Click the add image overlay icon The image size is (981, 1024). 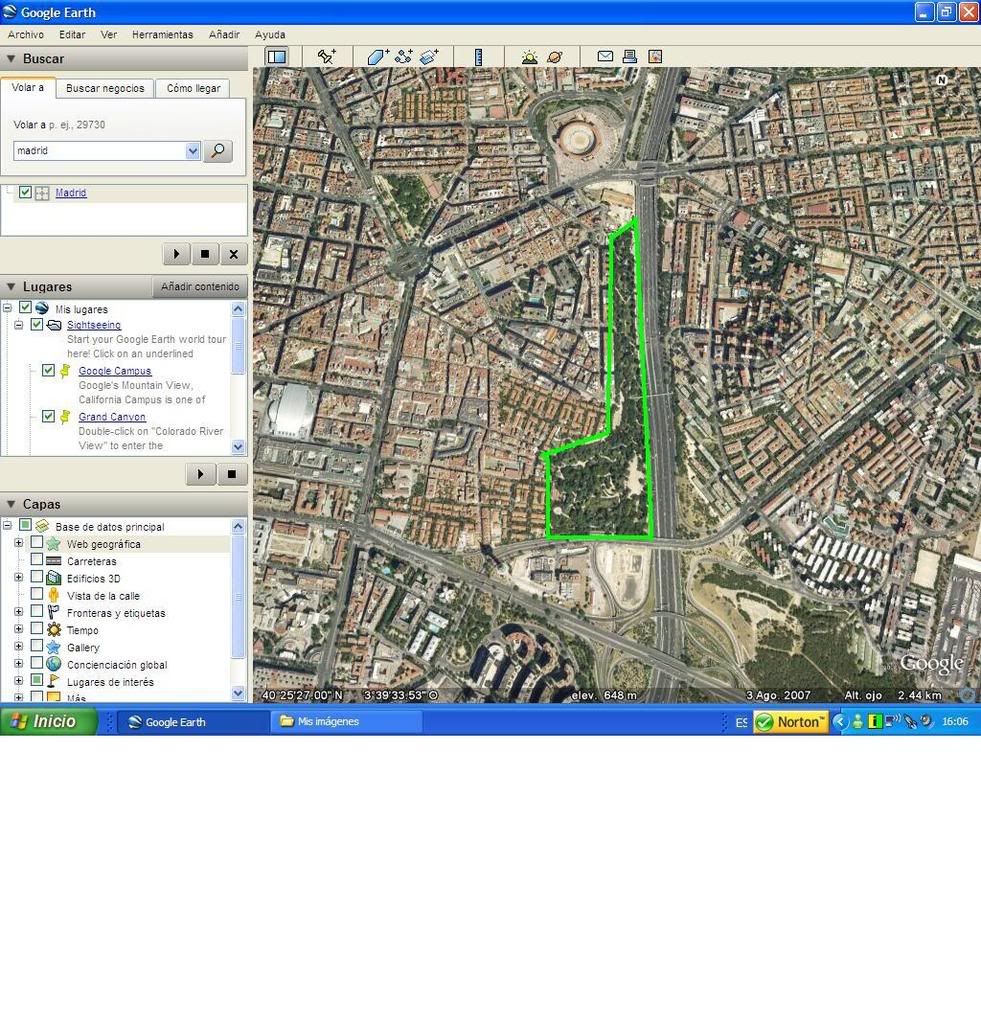pos(430,57)
